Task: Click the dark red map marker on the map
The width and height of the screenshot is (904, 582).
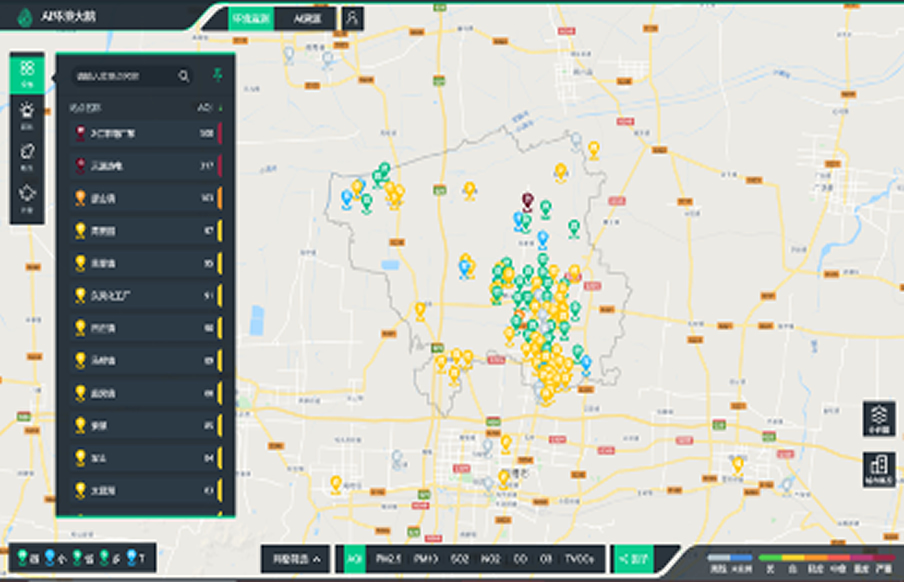Action: point(527,201)
